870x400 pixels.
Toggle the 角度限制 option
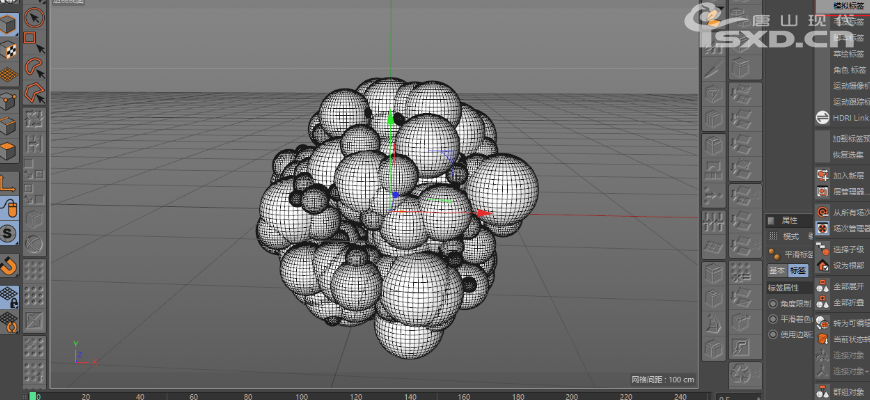pos(773,304)
